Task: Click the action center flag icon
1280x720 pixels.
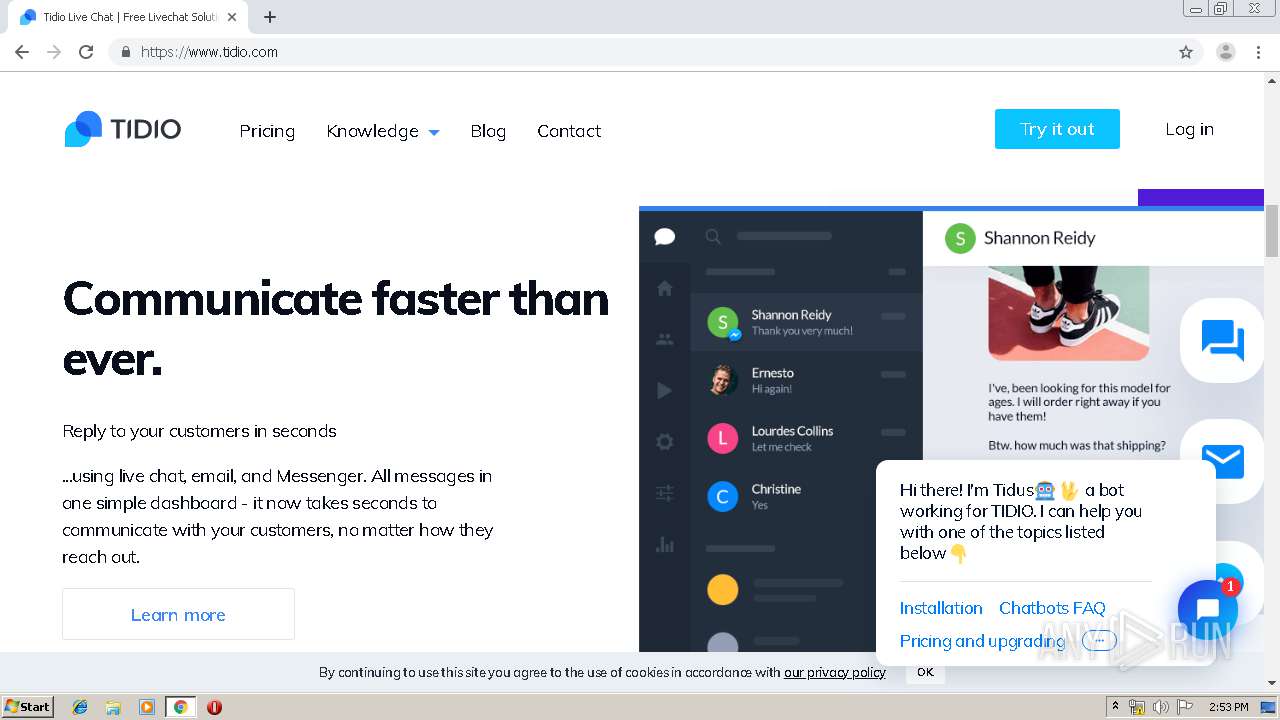Action: 1185,707
